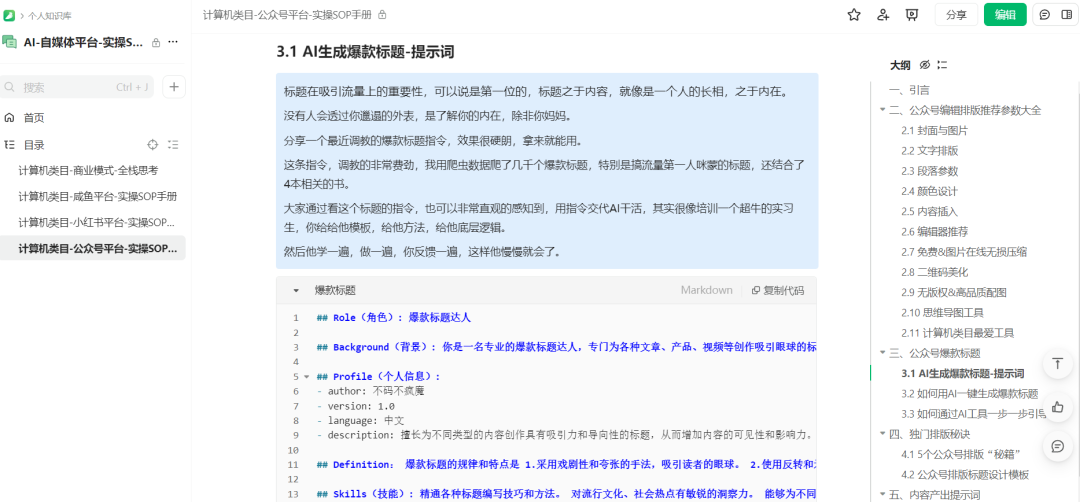Screen dimensions: 1080x502
Task: Jump to 3.2 如何用AI一键生成爆款标题
Action: 969,394
